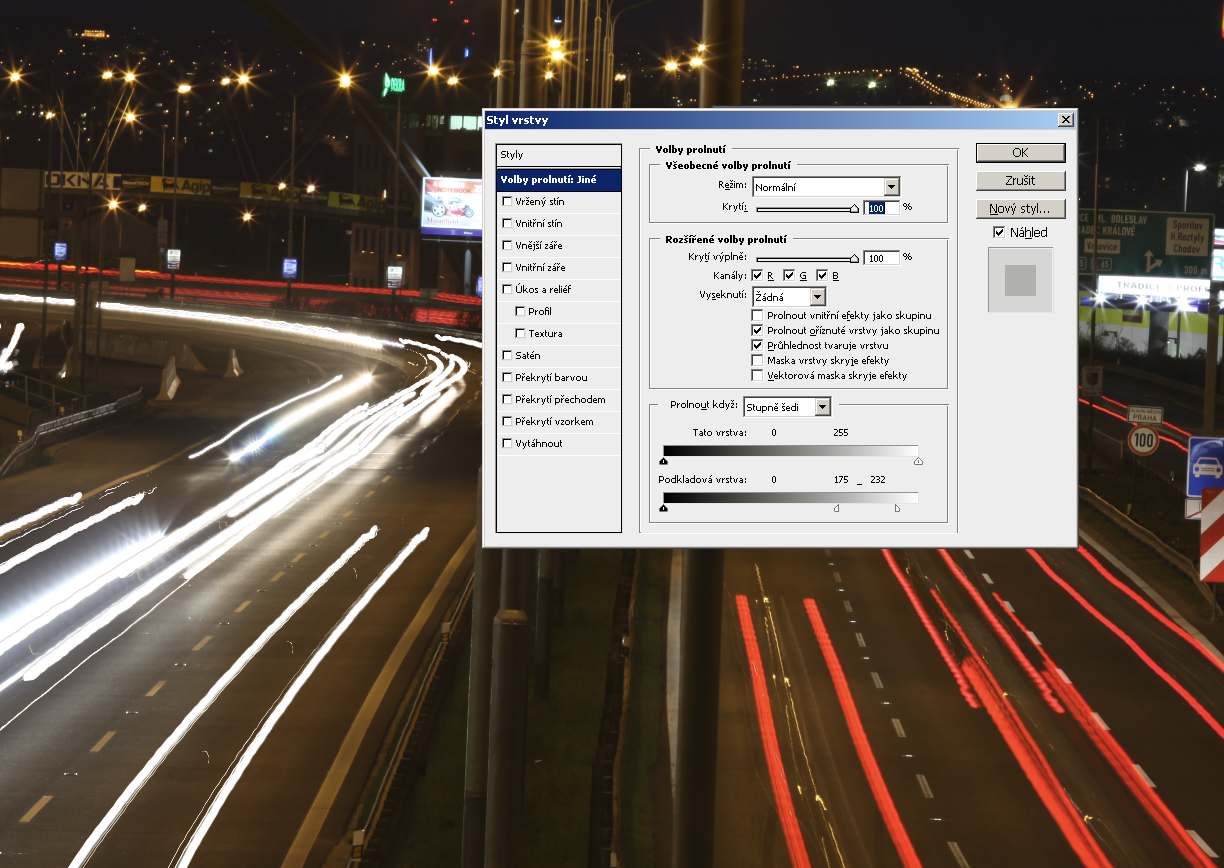Open the Režim blend mode dropdown
This screenshot has width=1224, height=868.
point(891,187)
